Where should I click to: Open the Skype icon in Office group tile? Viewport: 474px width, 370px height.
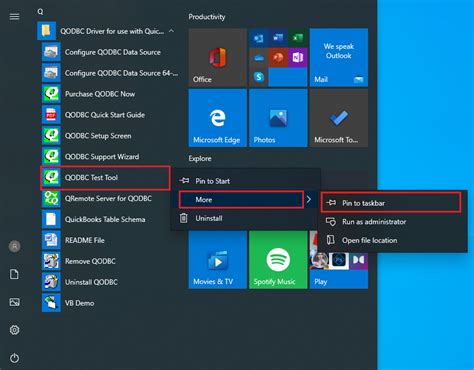(259, 77)
